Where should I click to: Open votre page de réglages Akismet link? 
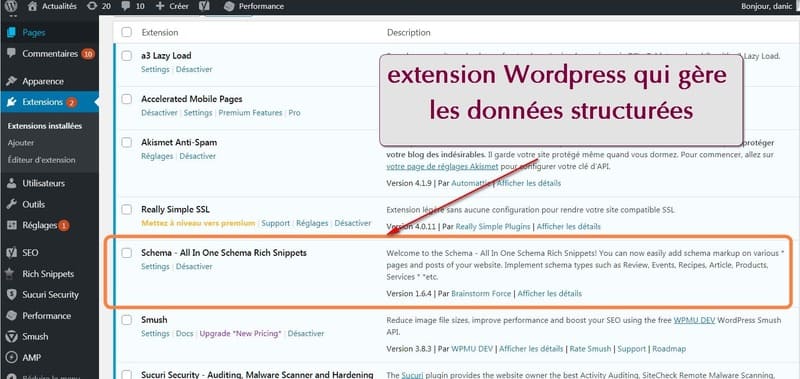coord(442,167)
